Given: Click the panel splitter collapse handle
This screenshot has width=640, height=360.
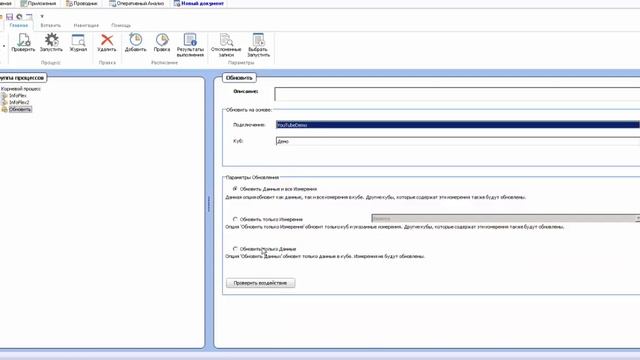Looking at the screenshot, I should point(209,203).
